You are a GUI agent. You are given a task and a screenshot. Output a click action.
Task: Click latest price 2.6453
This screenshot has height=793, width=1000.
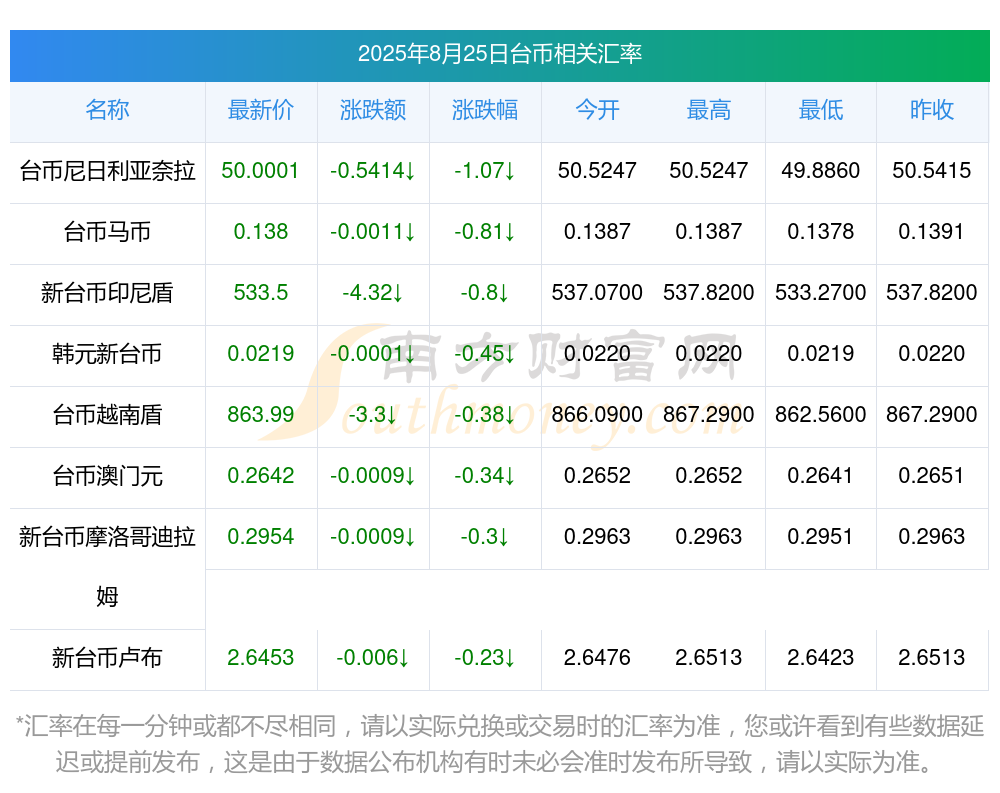(260, 658)
